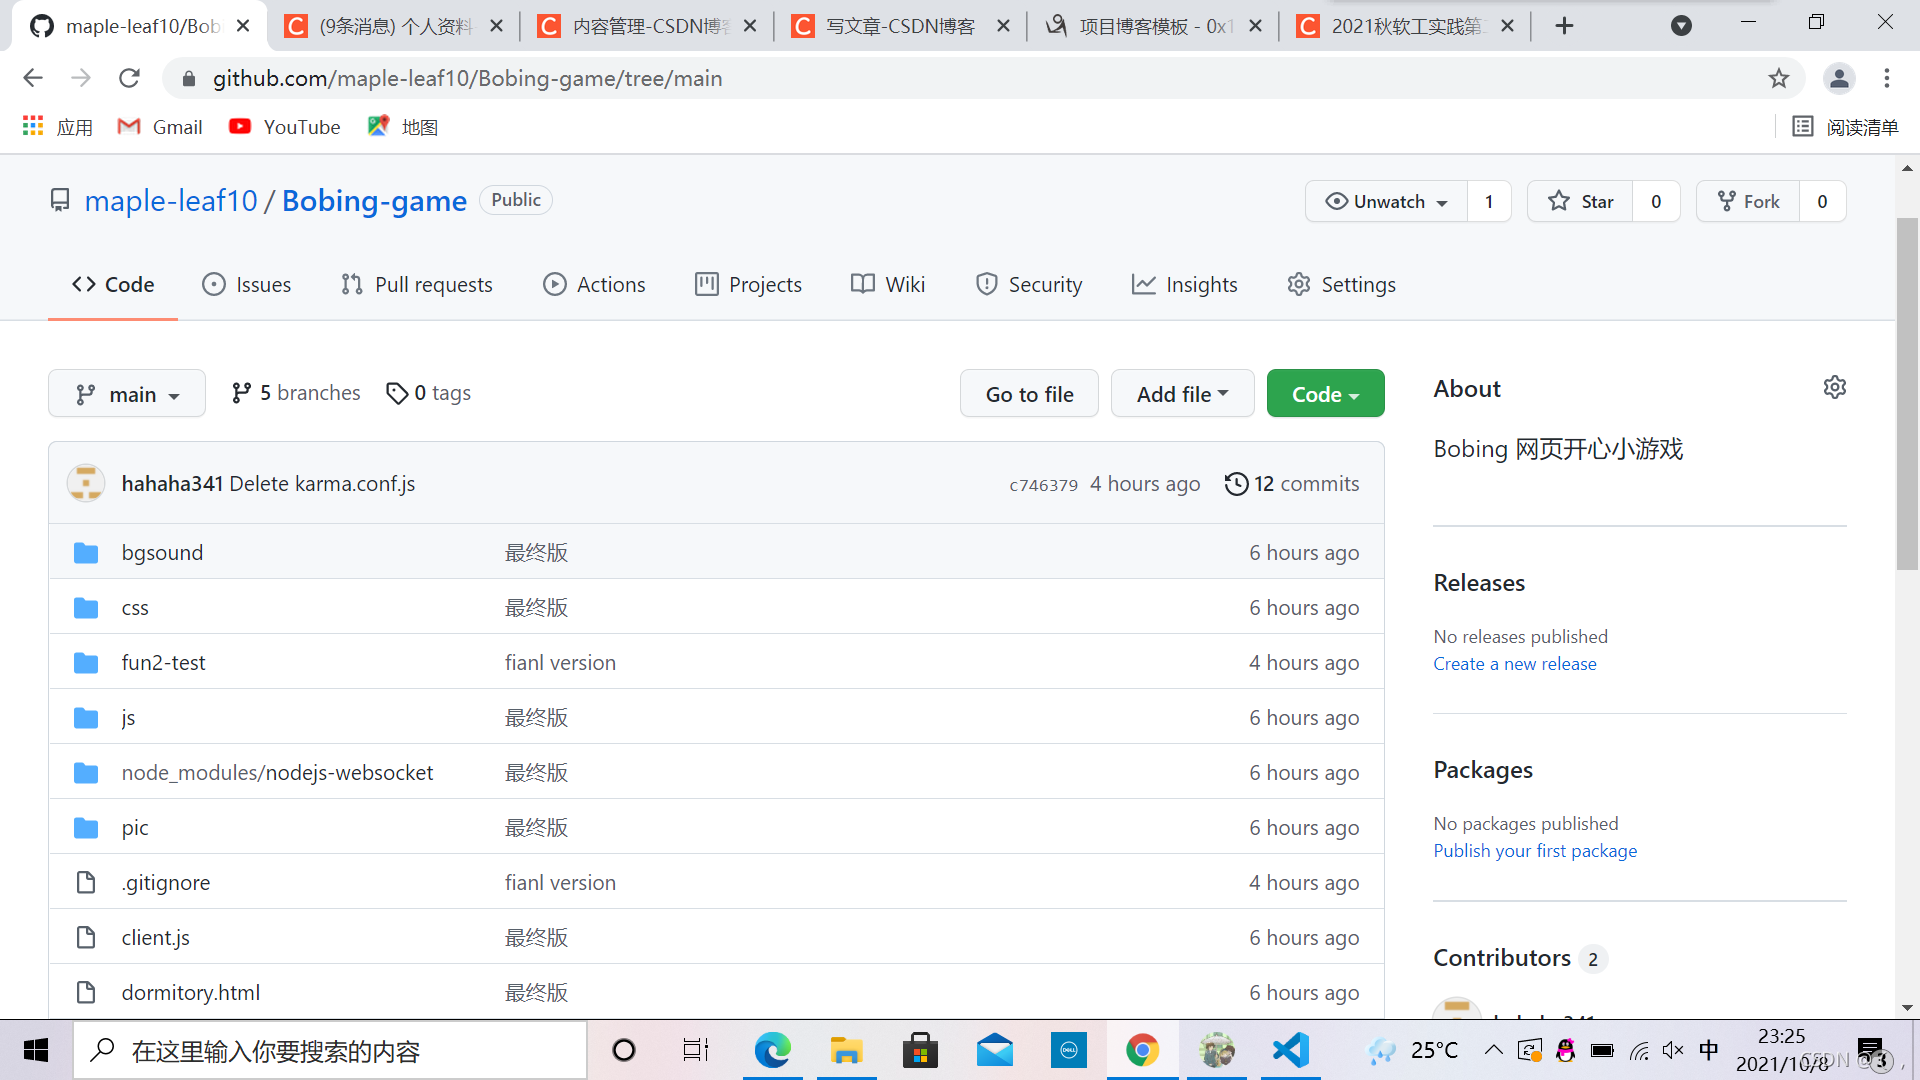Select the Issues tab
The height and width of the screenshot is (1080, 1920).
click(x=262, y=284)
